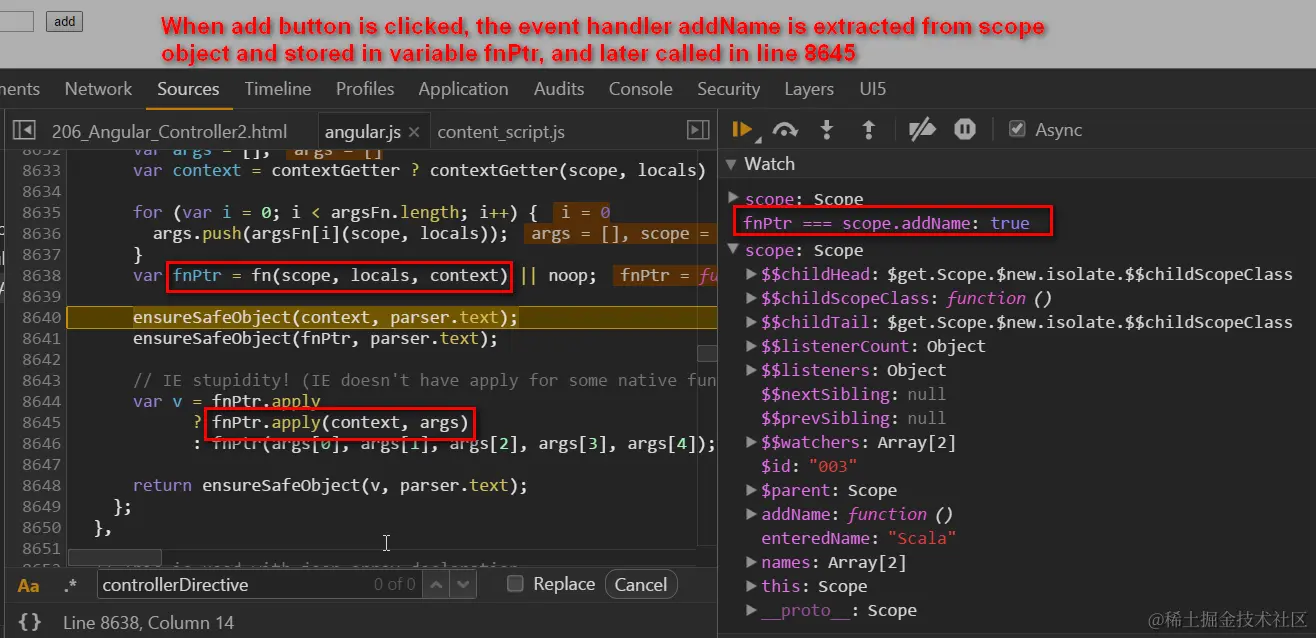Open the UI5 tab
Viewport: 1316px width, 638px height.
[873, 89]
